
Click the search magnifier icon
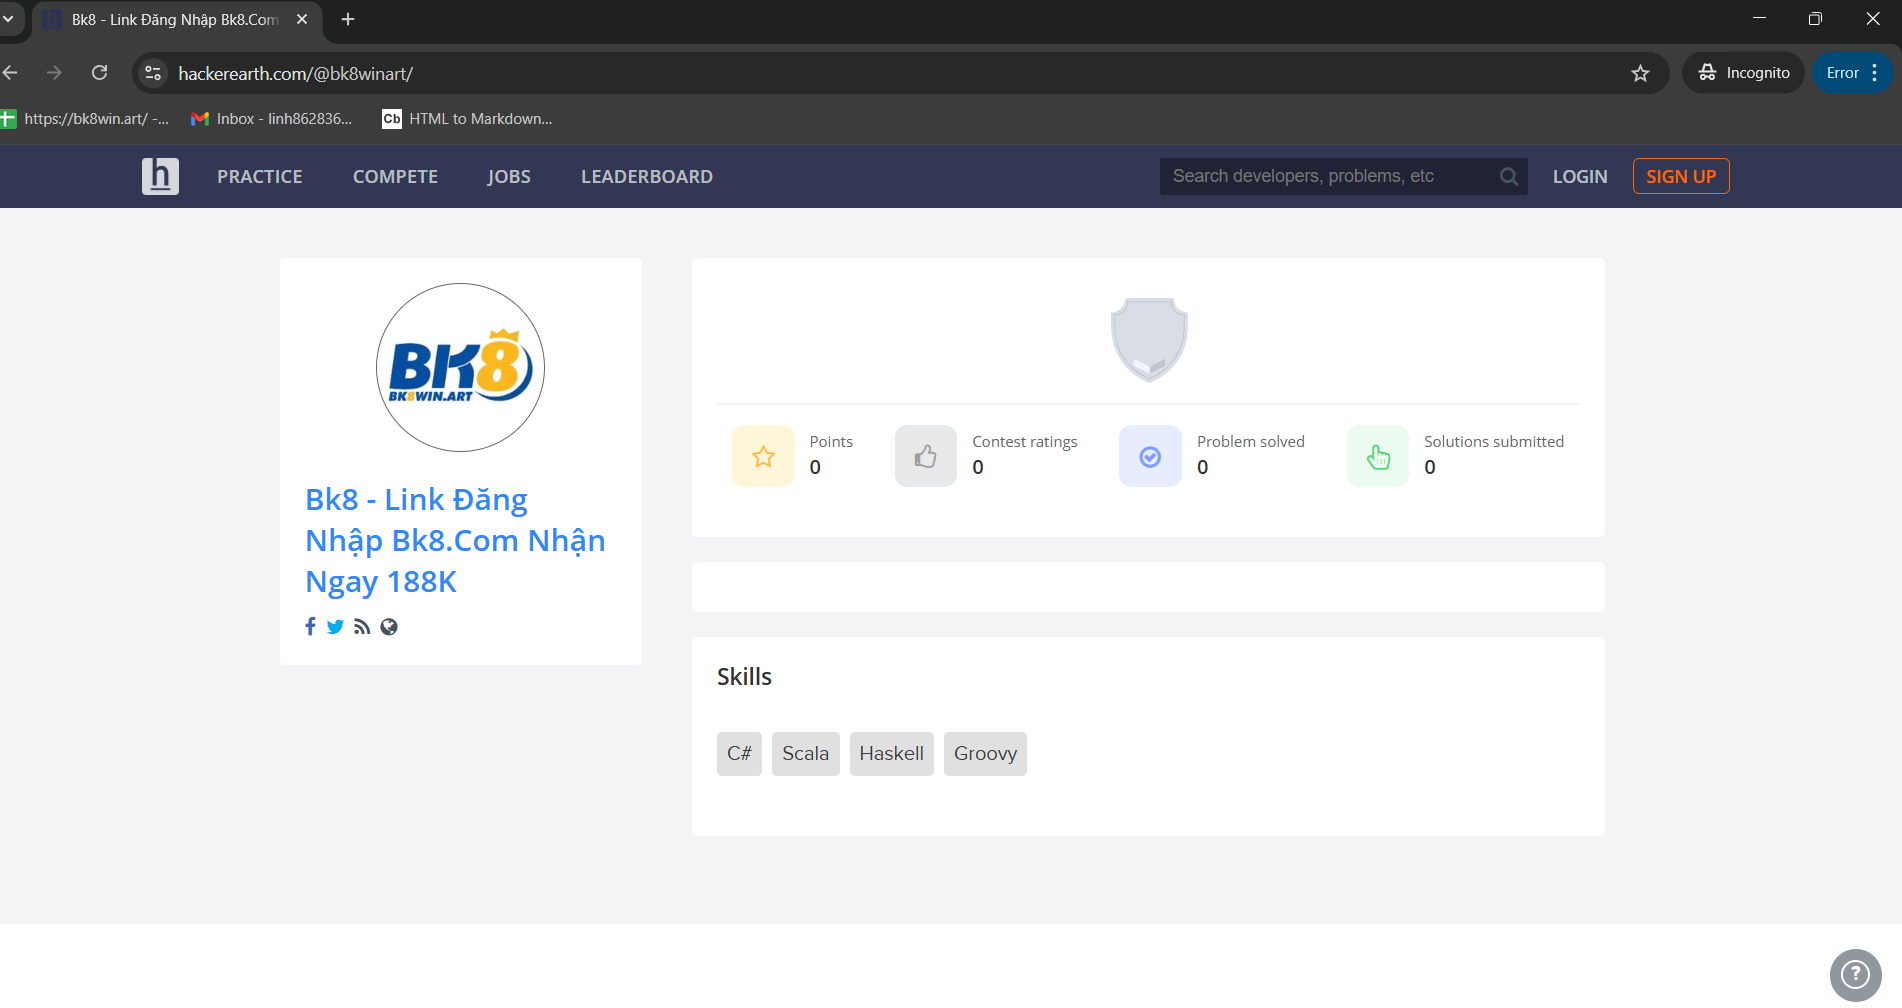(1508, 177)
